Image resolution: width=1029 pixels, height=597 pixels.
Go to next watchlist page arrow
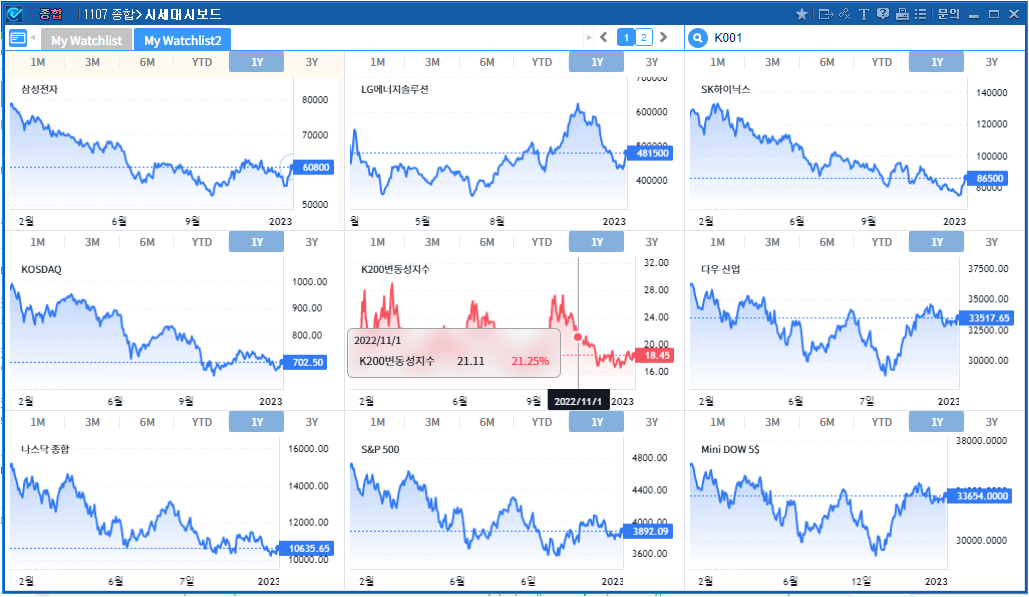(663, 38)
